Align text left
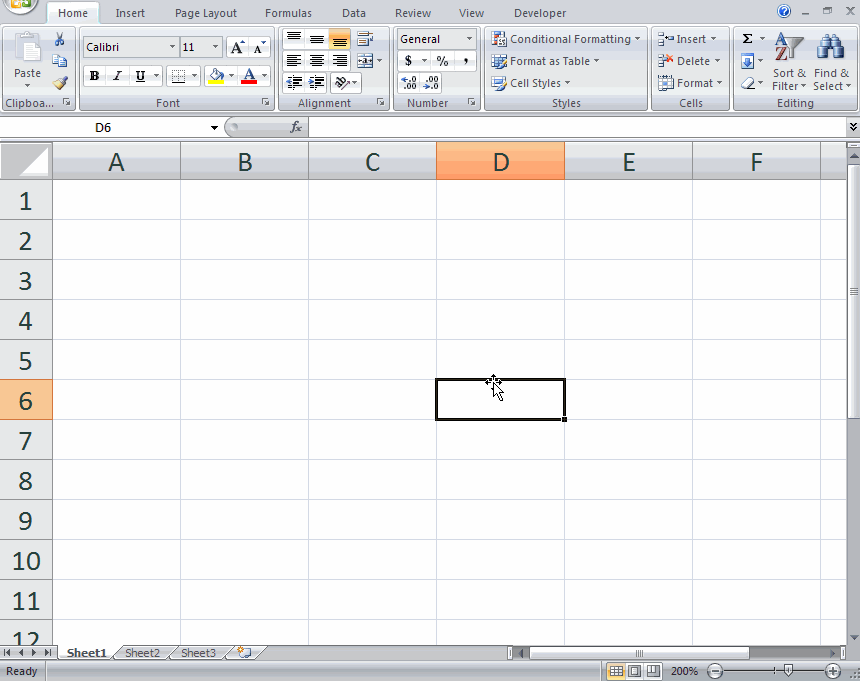860x681 pixels. click(x=295, y=61)
